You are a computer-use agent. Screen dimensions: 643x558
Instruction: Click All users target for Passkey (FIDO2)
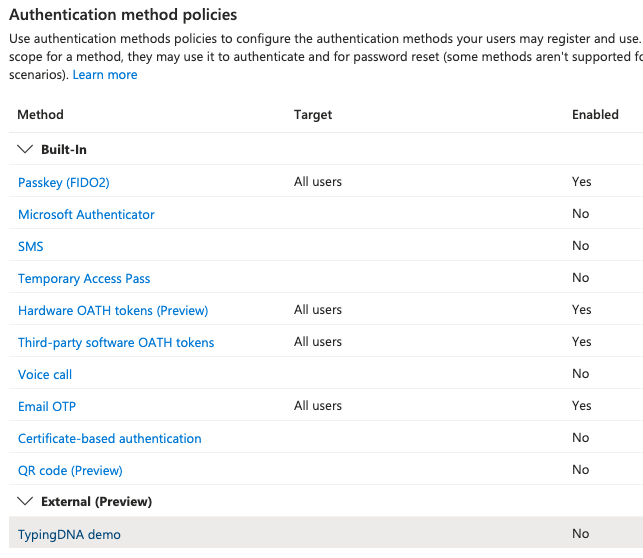[318, 181]
